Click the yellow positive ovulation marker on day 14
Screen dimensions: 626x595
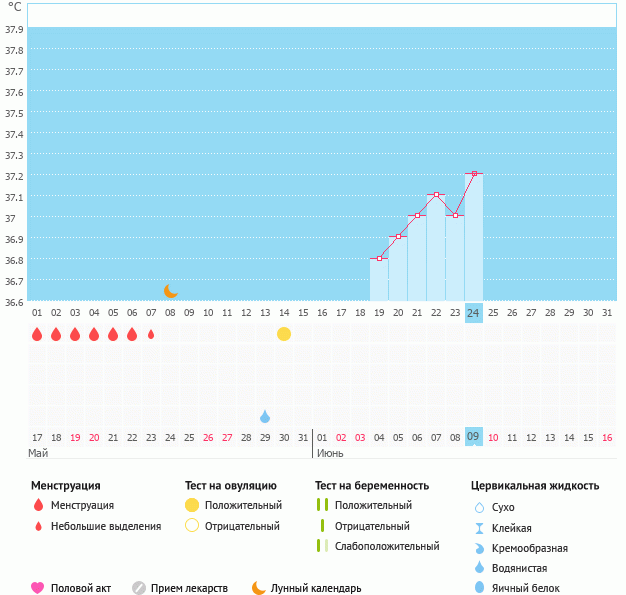point(284,334)
